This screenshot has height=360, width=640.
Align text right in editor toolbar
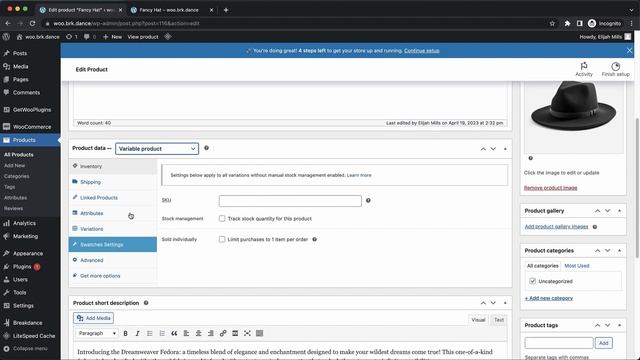pyautogui.click(x=211, y=333)
